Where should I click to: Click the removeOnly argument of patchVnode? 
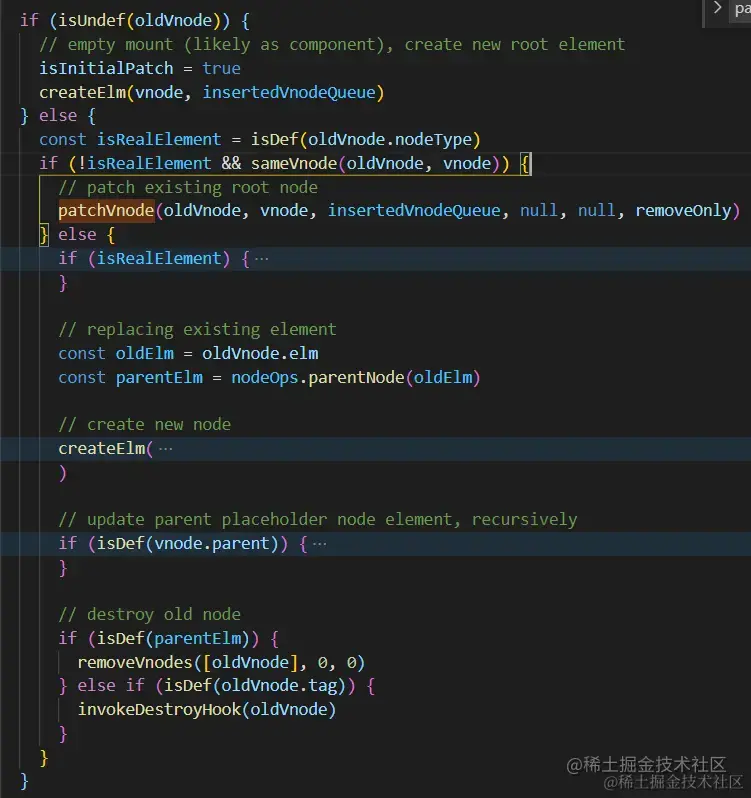pos(683,211)
